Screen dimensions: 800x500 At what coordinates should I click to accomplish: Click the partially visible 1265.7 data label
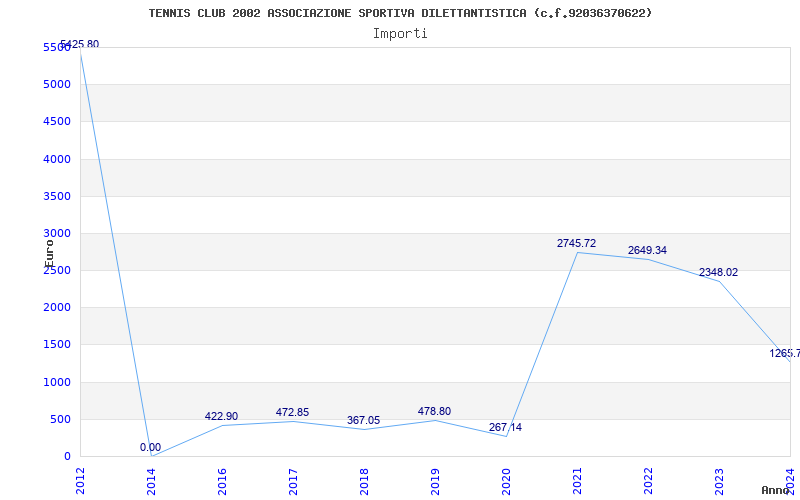(785, 353)
